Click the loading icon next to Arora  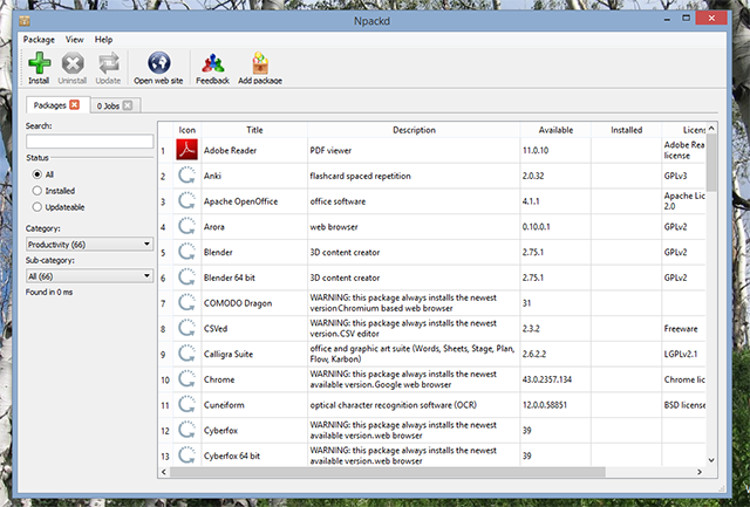tap(187, 226)
